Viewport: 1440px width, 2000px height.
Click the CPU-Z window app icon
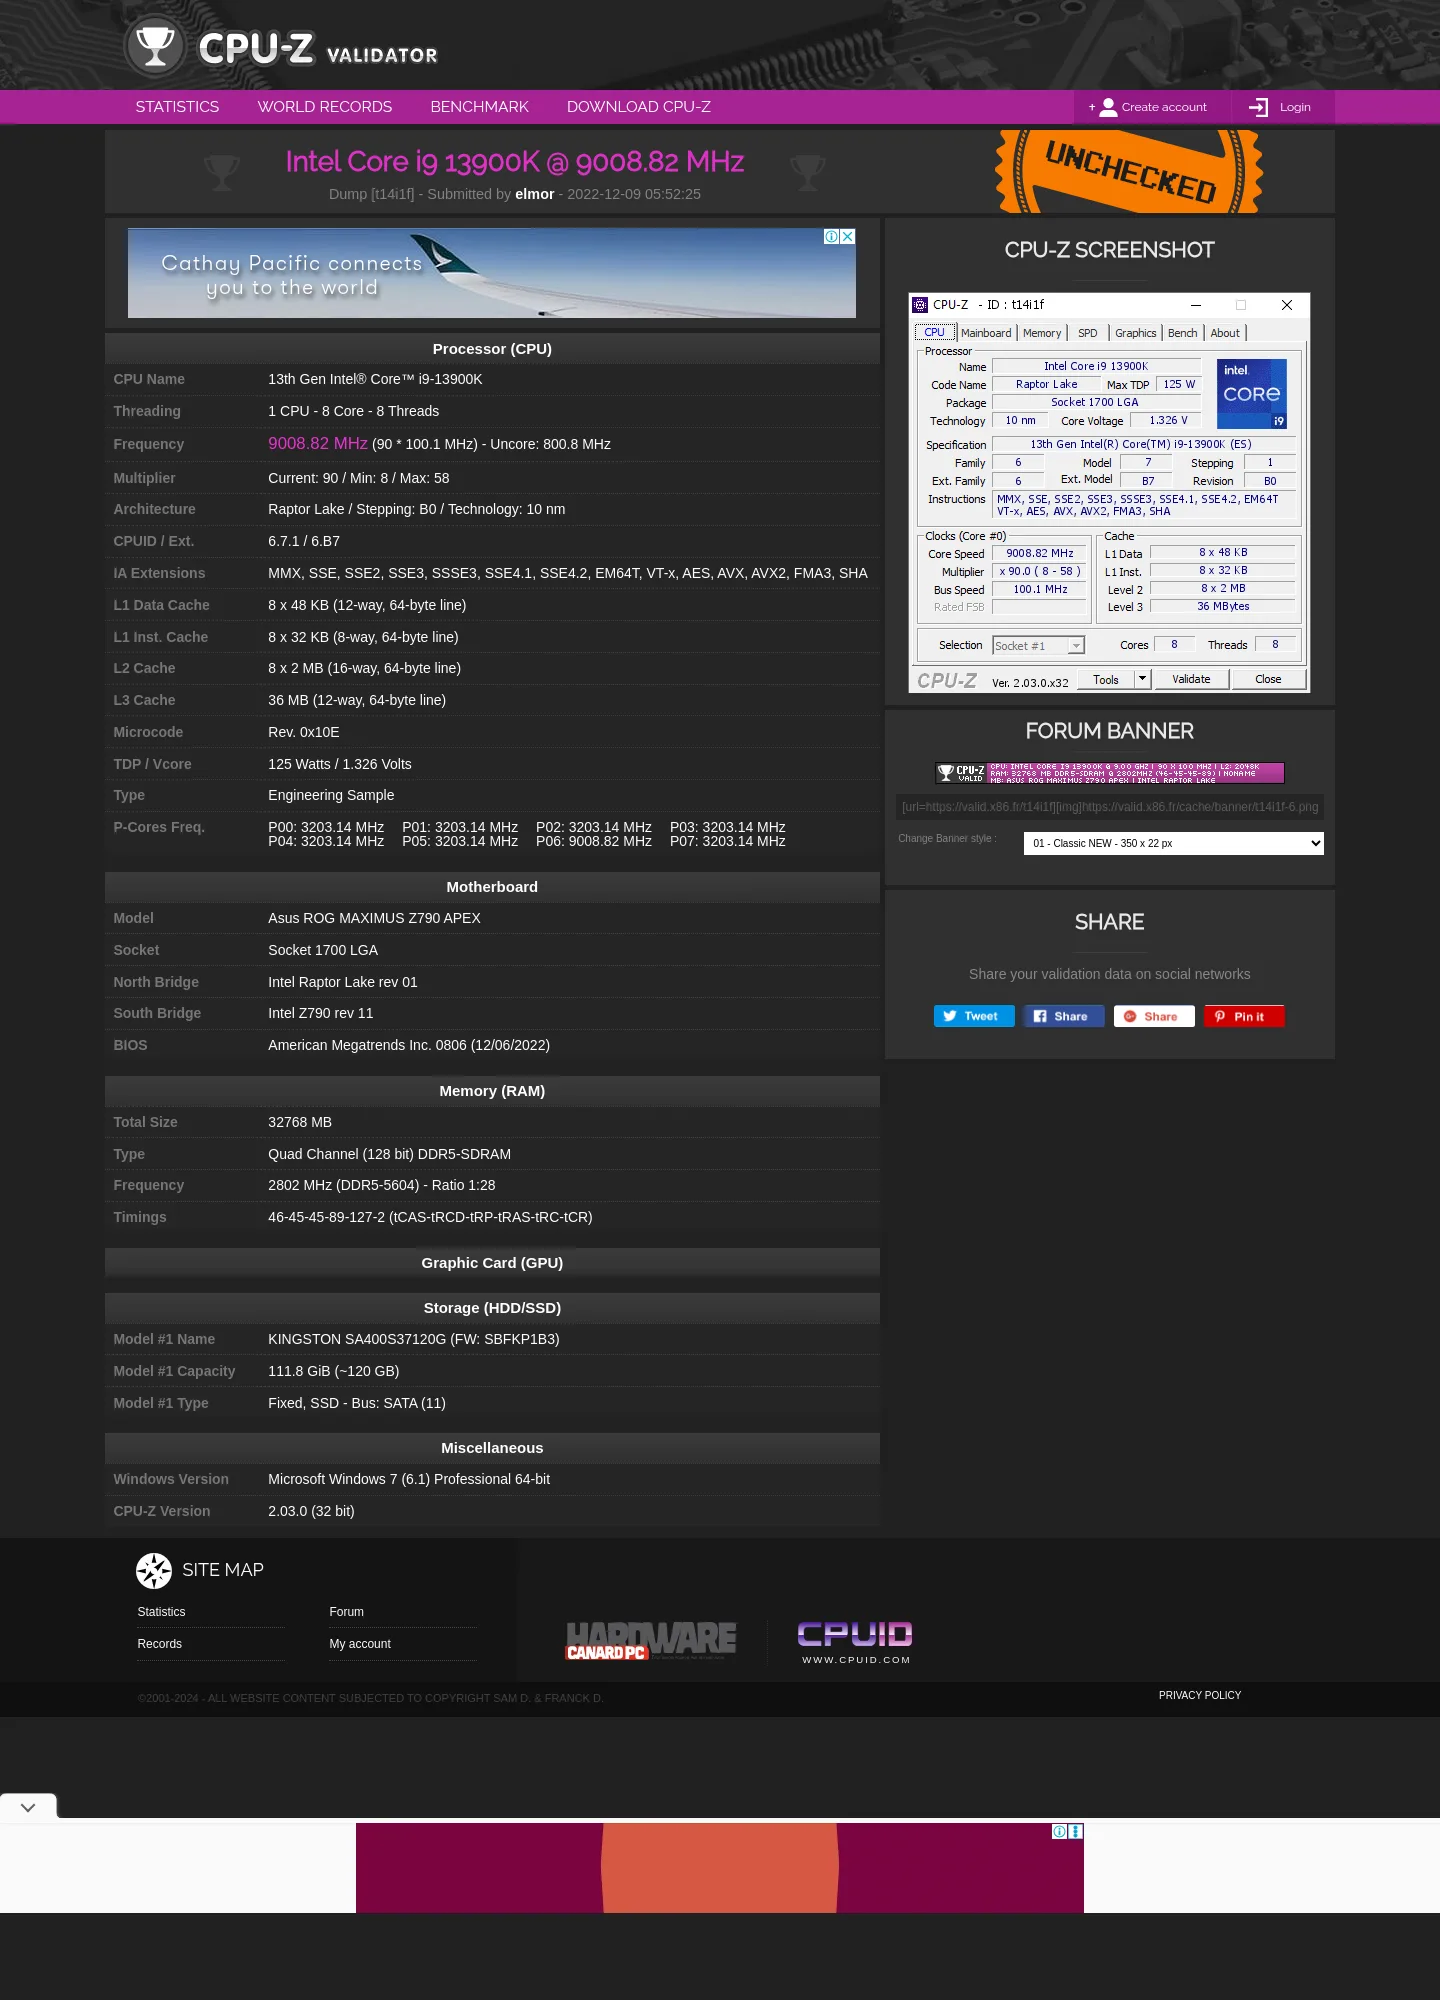point(920,305)
